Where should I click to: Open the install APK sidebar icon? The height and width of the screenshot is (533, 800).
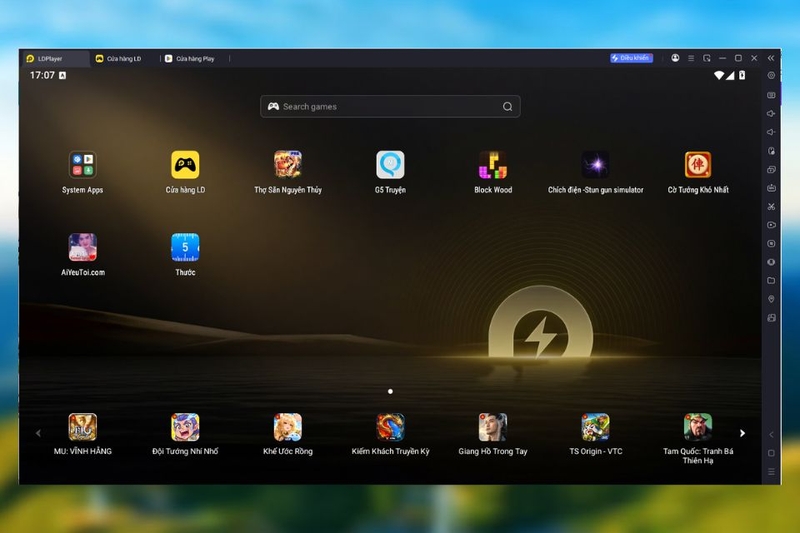pos(771,188)
